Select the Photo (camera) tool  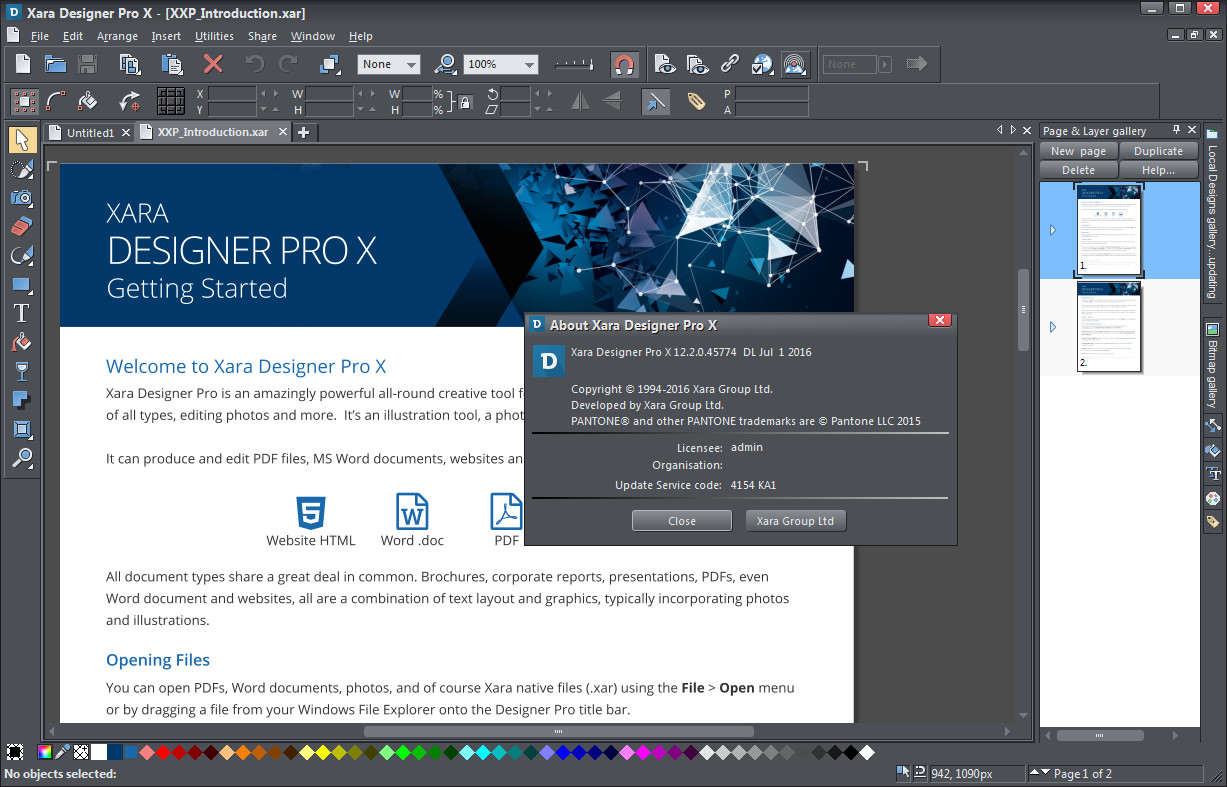click(x=21, y=197)
